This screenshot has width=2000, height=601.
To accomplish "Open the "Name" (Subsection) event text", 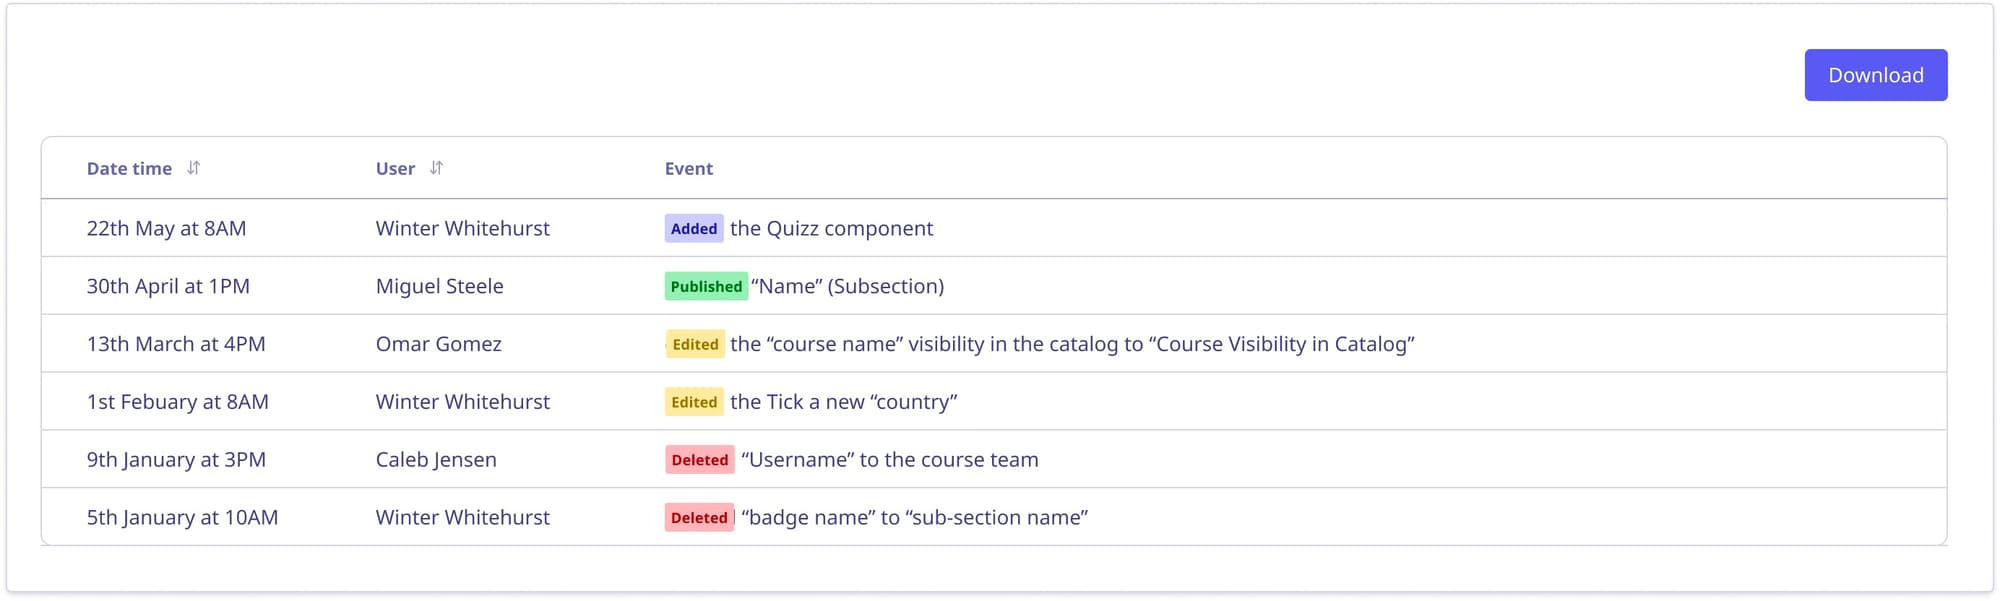I will pyautogui.click(x=848, y=287).
